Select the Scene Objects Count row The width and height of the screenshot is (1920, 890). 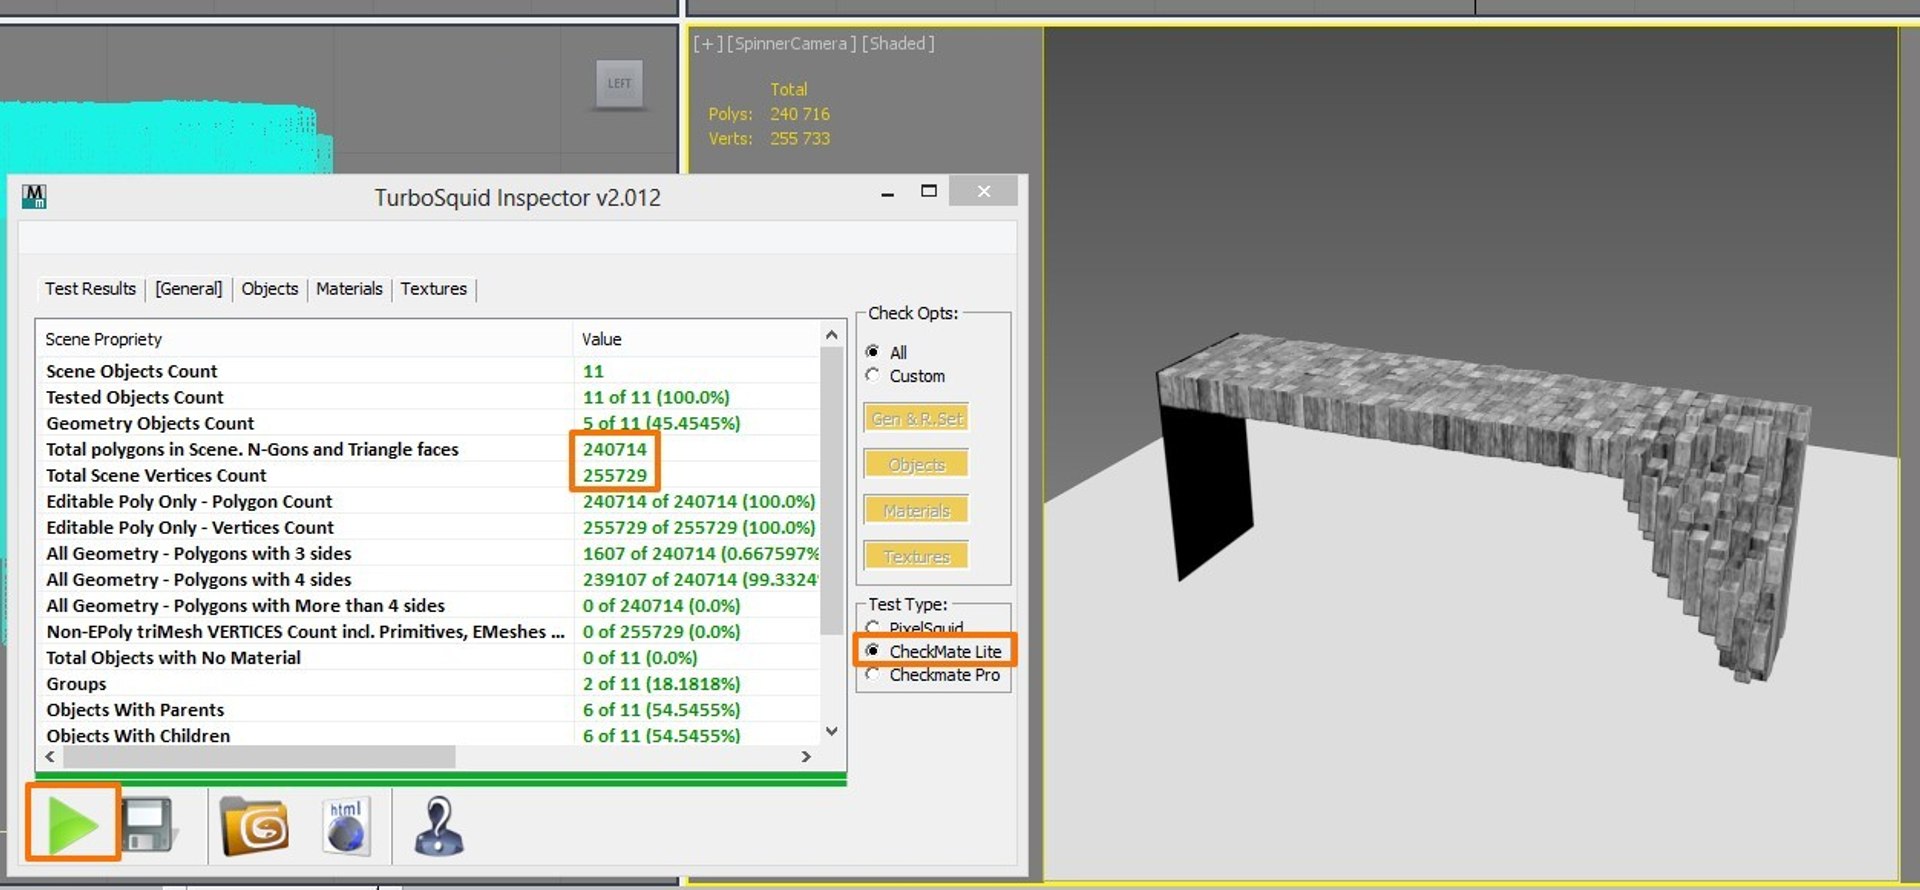(x=428, y=371)
